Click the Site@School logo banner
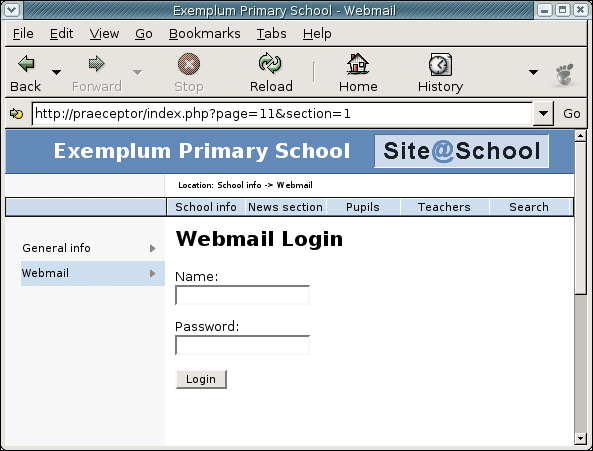Viewport: 593px width, 451px height. [x=461, y=151]
